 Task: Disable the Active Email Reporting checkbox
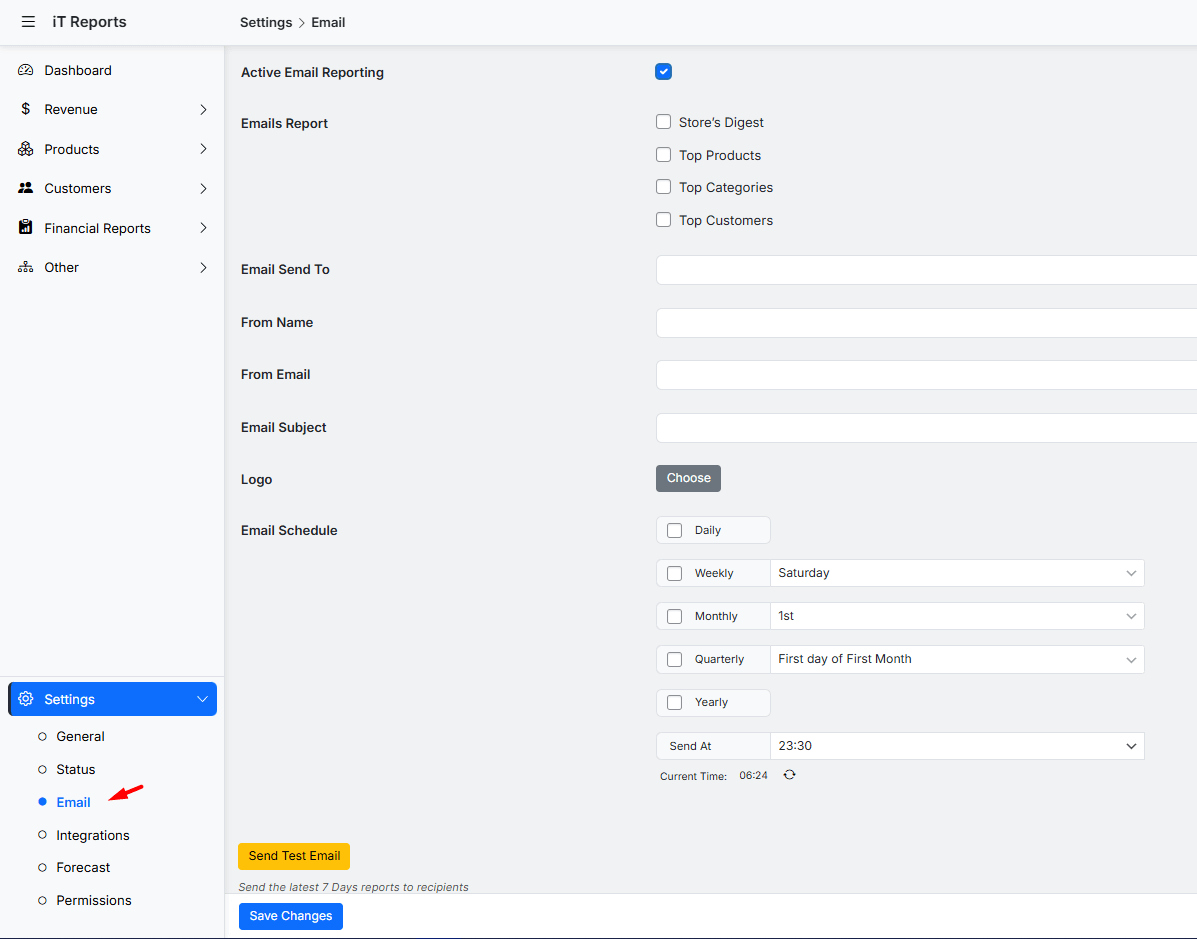[x=663, y=72]
